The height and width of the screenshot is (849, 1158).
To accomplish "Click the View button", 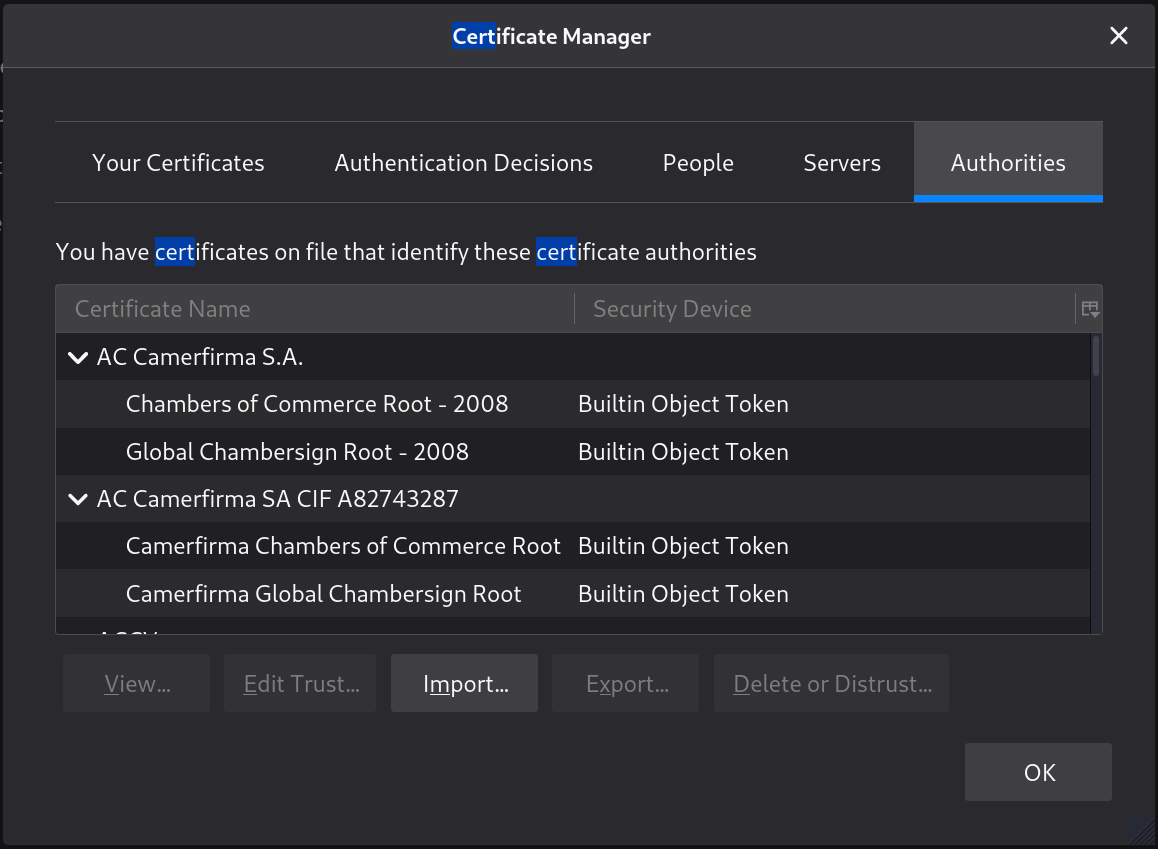I will [x=137, y=684].
